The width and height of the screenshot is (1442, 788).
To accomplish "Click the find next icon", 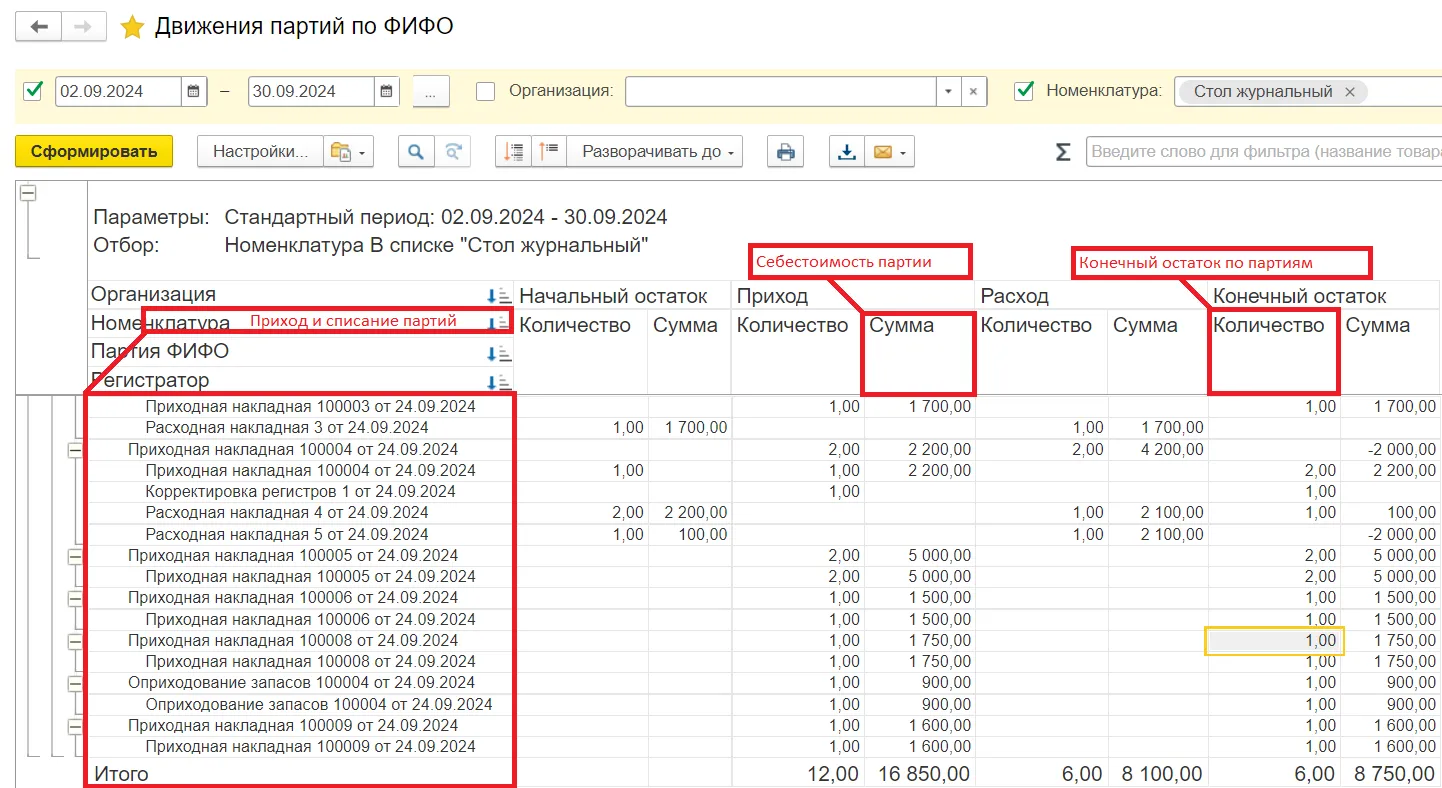I will point(453,152).
